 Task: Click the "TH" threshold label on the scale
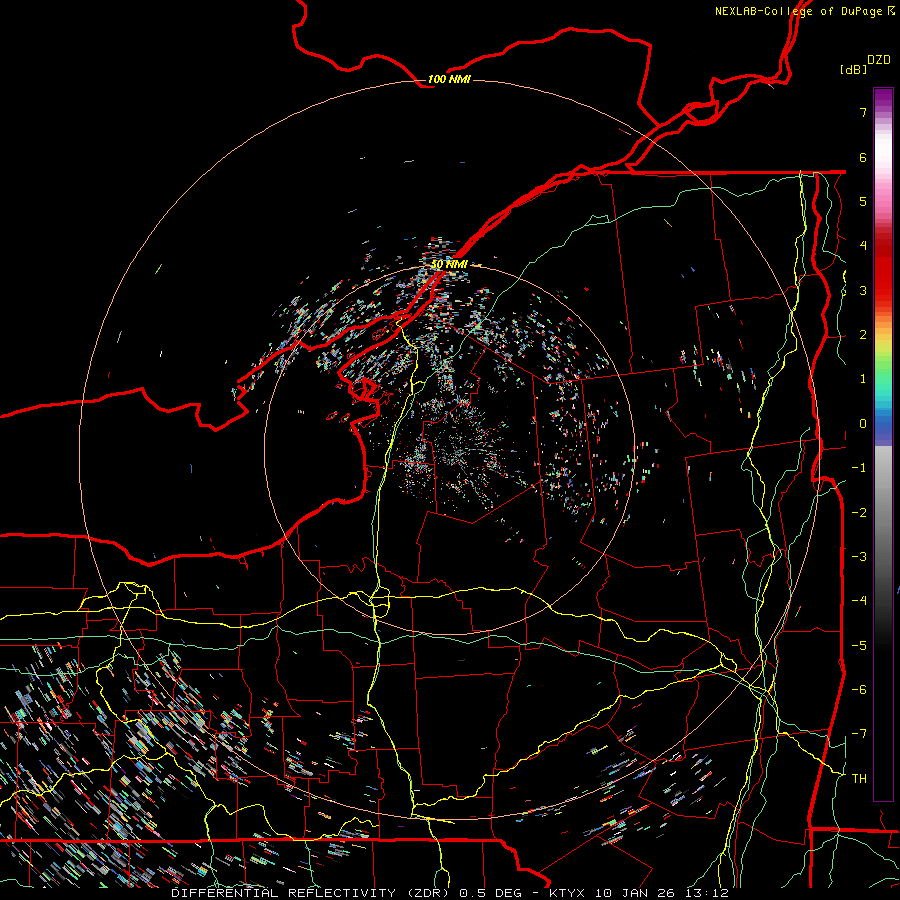(x=859, y=778)
